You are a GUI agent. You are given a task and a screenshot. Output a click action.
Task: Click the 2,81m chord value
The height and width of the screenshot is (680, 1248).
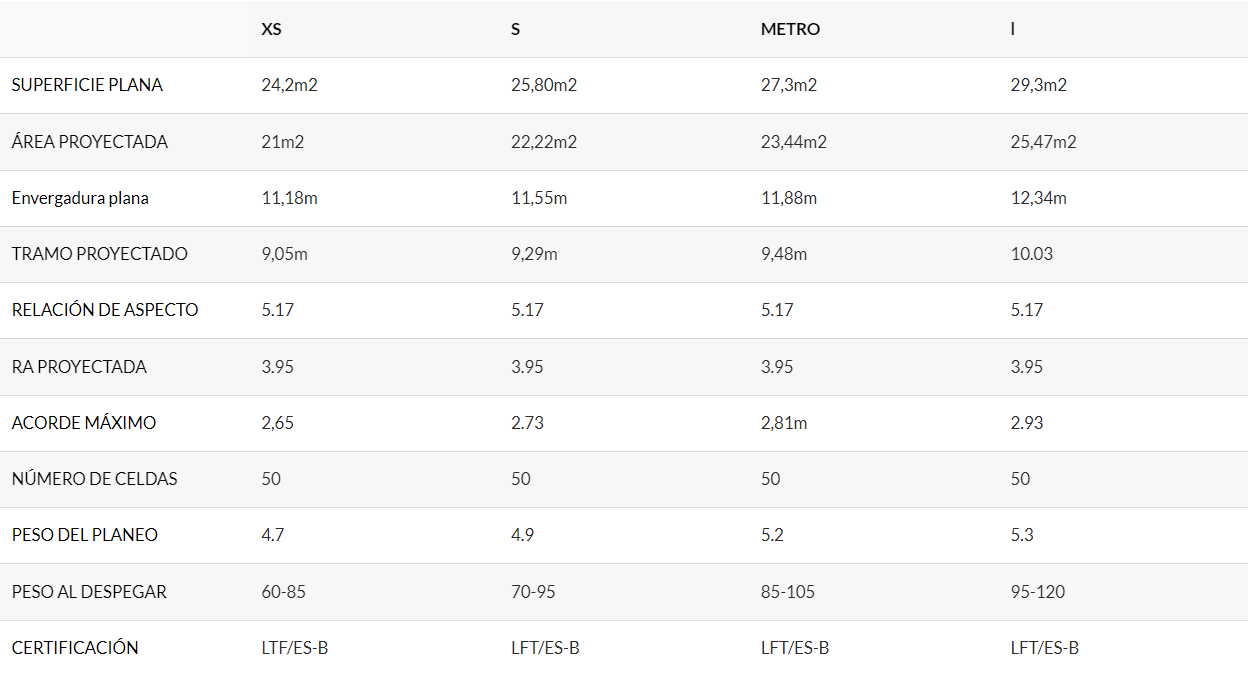point(784,423)
